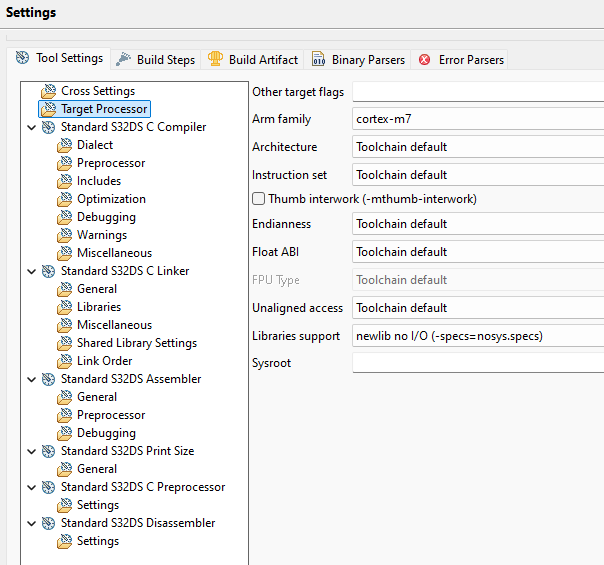604x565 pixels.
Task: Select Dialect under C Compiler
Action: click(x=95, y=145)
